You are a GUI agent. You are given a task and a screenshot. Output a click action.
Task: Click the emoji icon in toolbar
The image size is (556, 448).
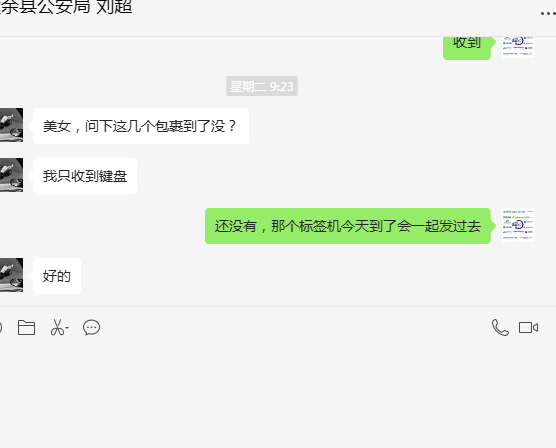point(1,327)
